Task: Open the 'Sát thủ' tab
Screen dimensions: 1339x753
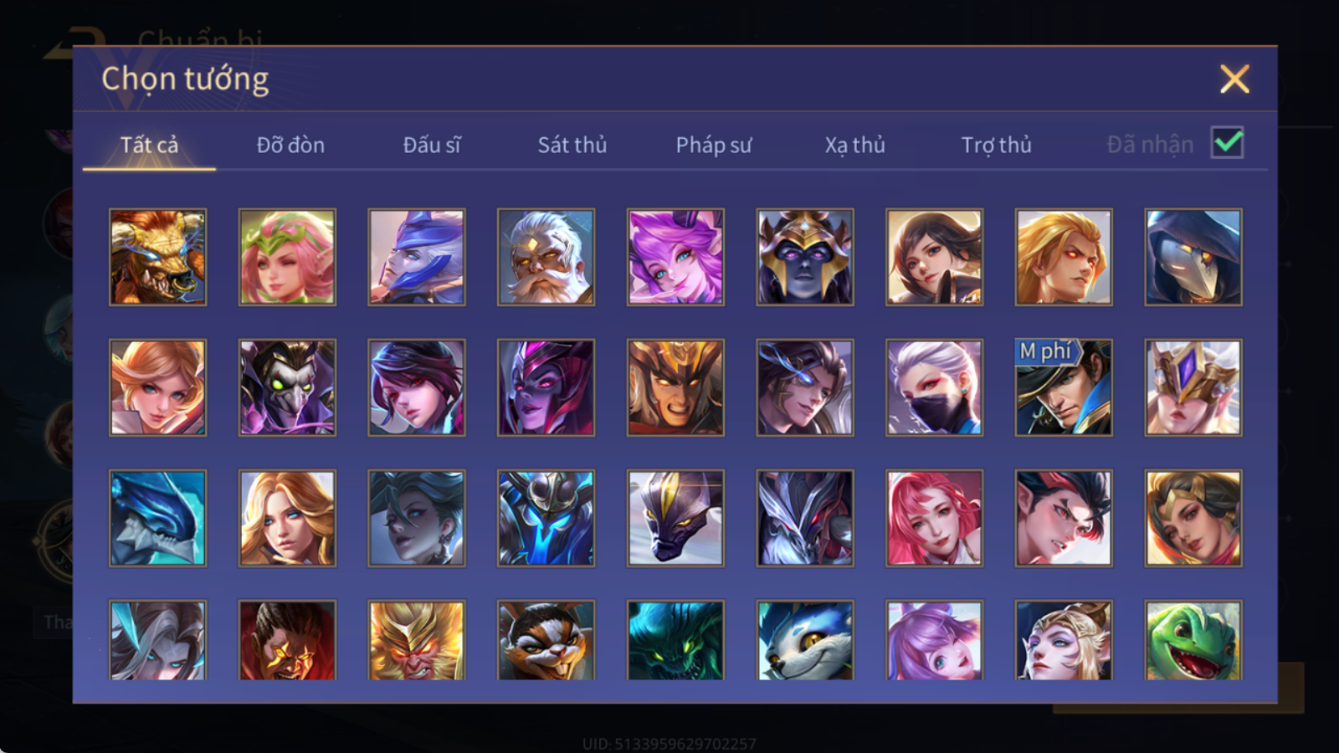Action: point(572,145)
